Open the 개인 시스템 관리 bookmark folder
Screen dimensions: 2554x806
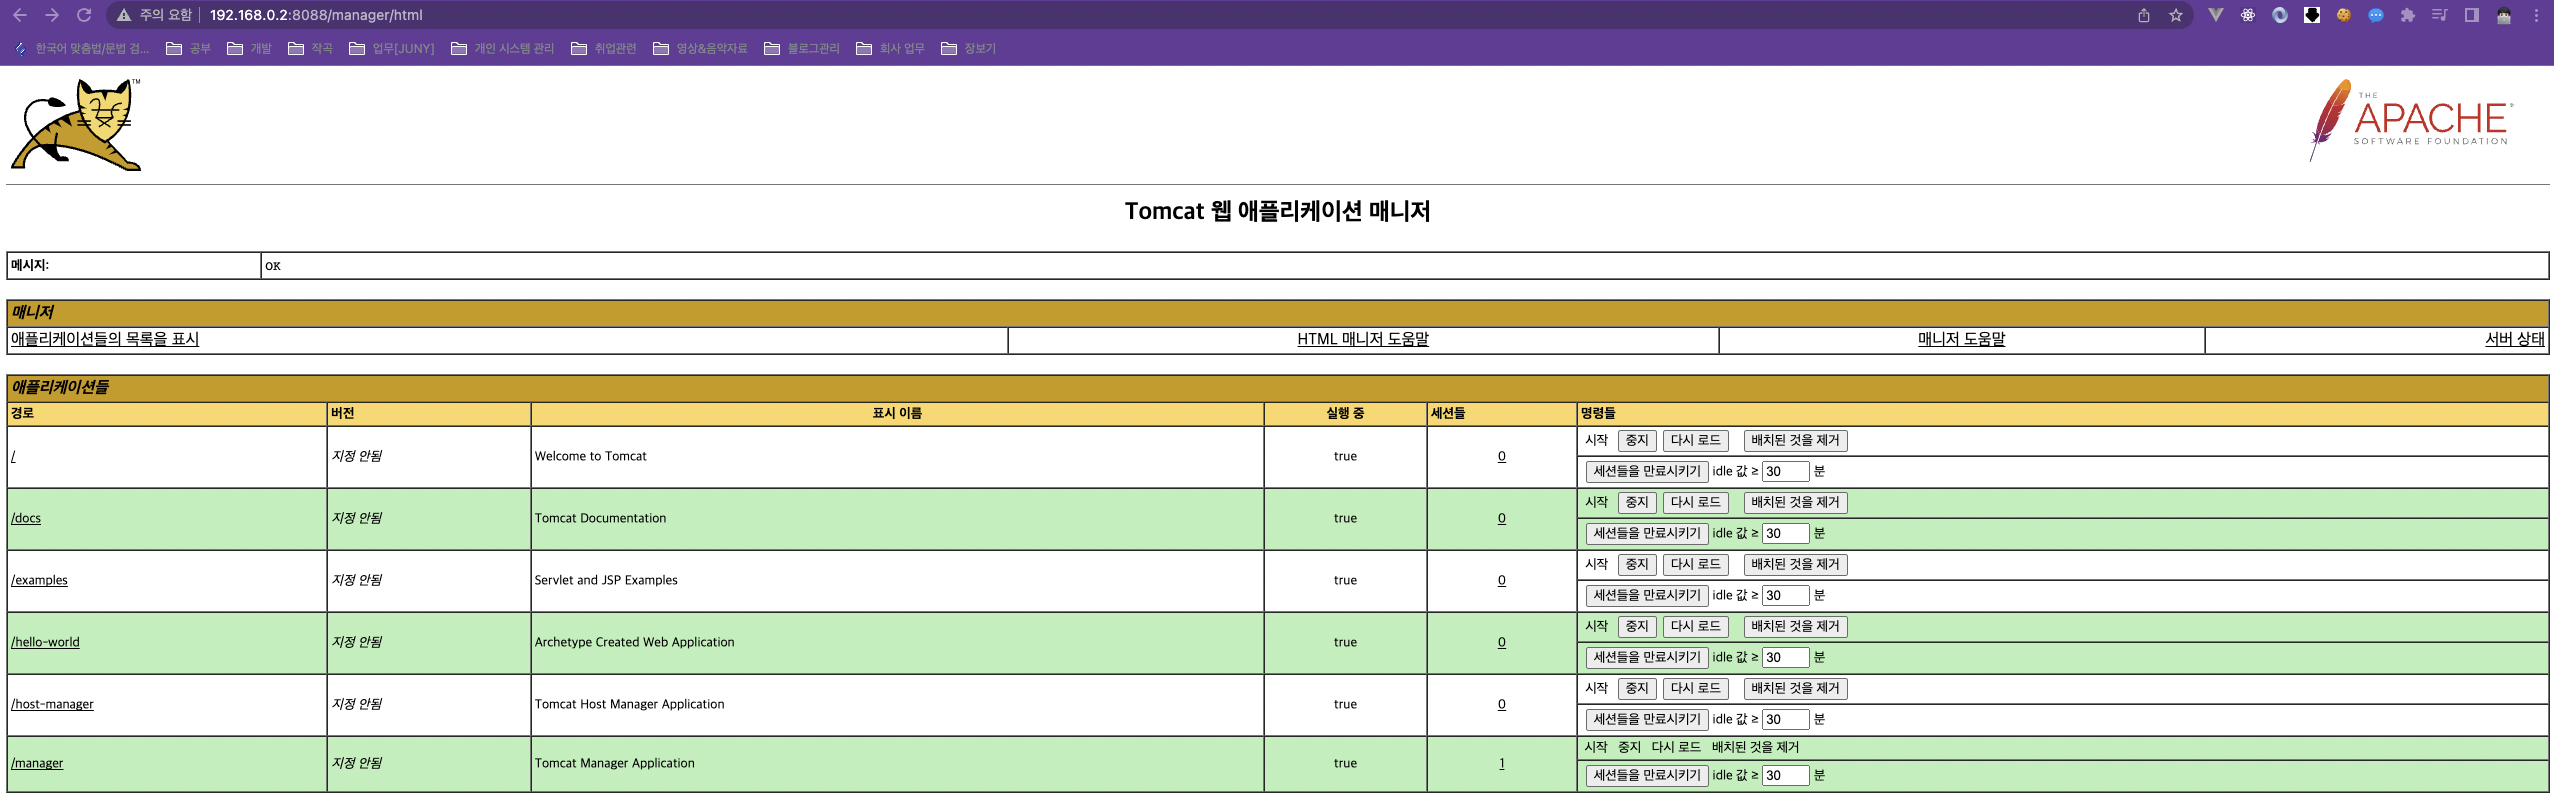[x=502, y=48]
